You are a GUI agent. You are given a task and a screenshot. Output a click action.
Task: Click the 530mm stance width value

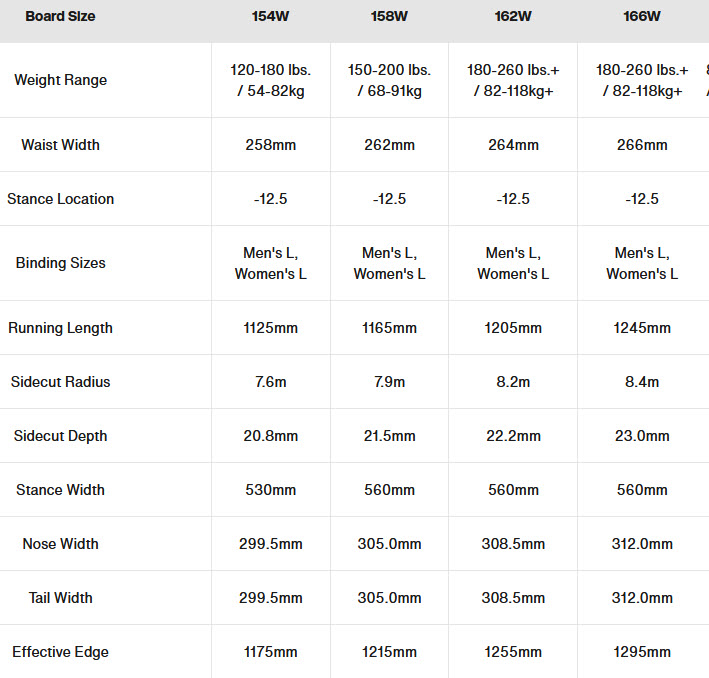(271, 490)
